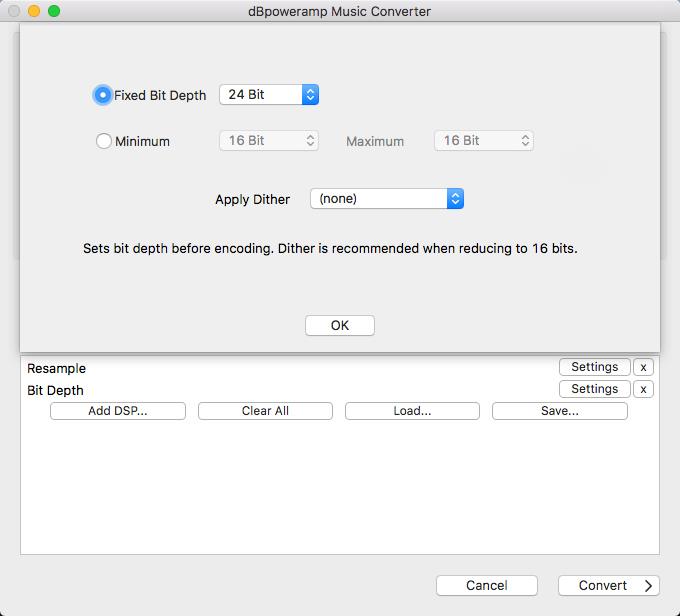Open Settings for the Bit Depth DSP
680x616 pixels.
point(595,389)
